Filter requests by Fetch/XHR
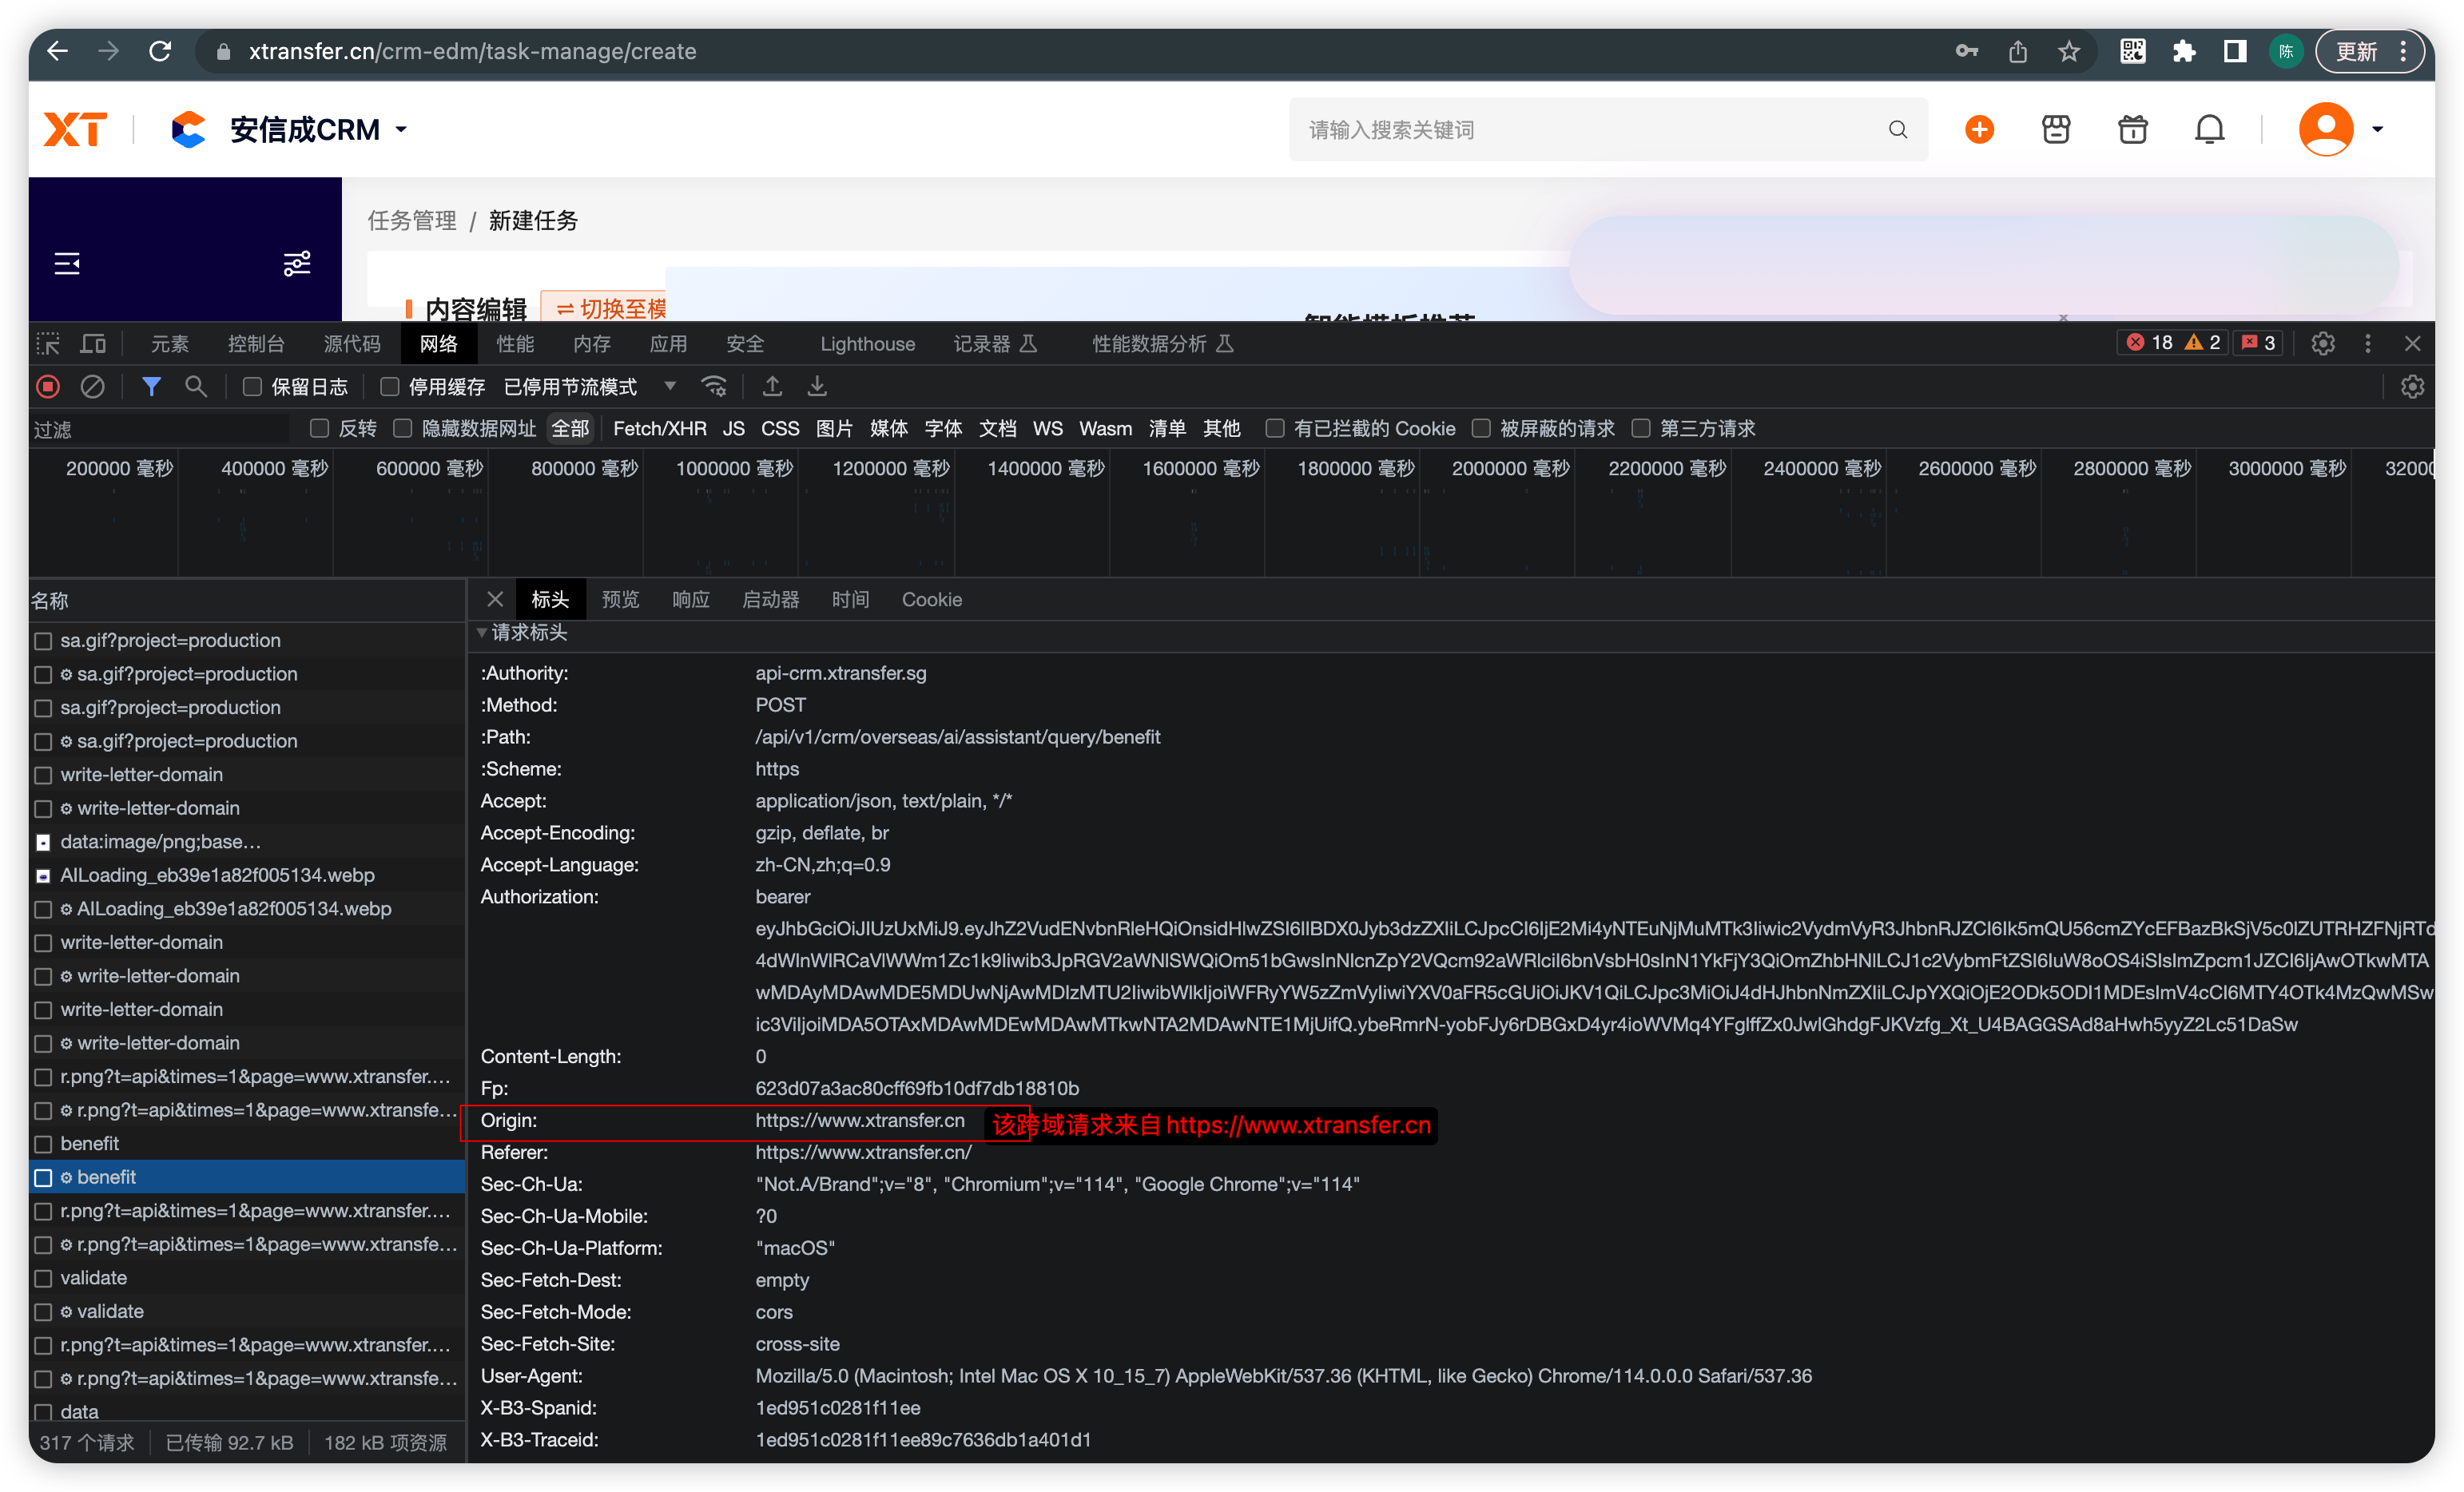2464x1492 pixels. 659,428
